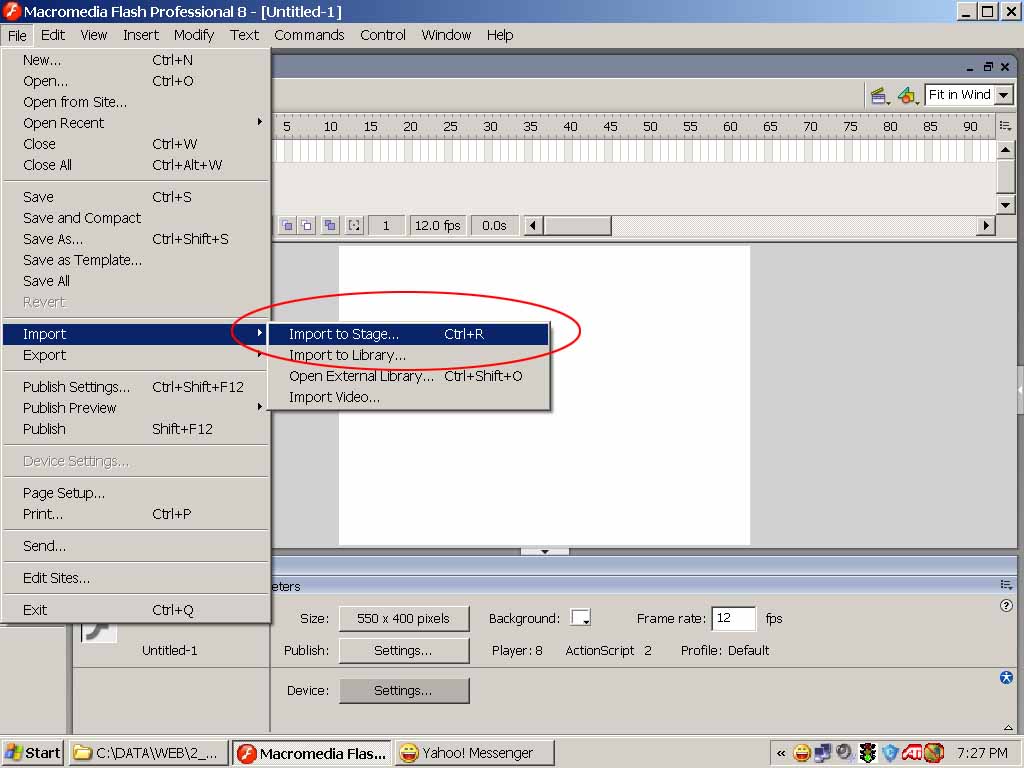The image size is (1024, 768).
Task: Expand hidden tray icons chevron
Action: (781, 753)
